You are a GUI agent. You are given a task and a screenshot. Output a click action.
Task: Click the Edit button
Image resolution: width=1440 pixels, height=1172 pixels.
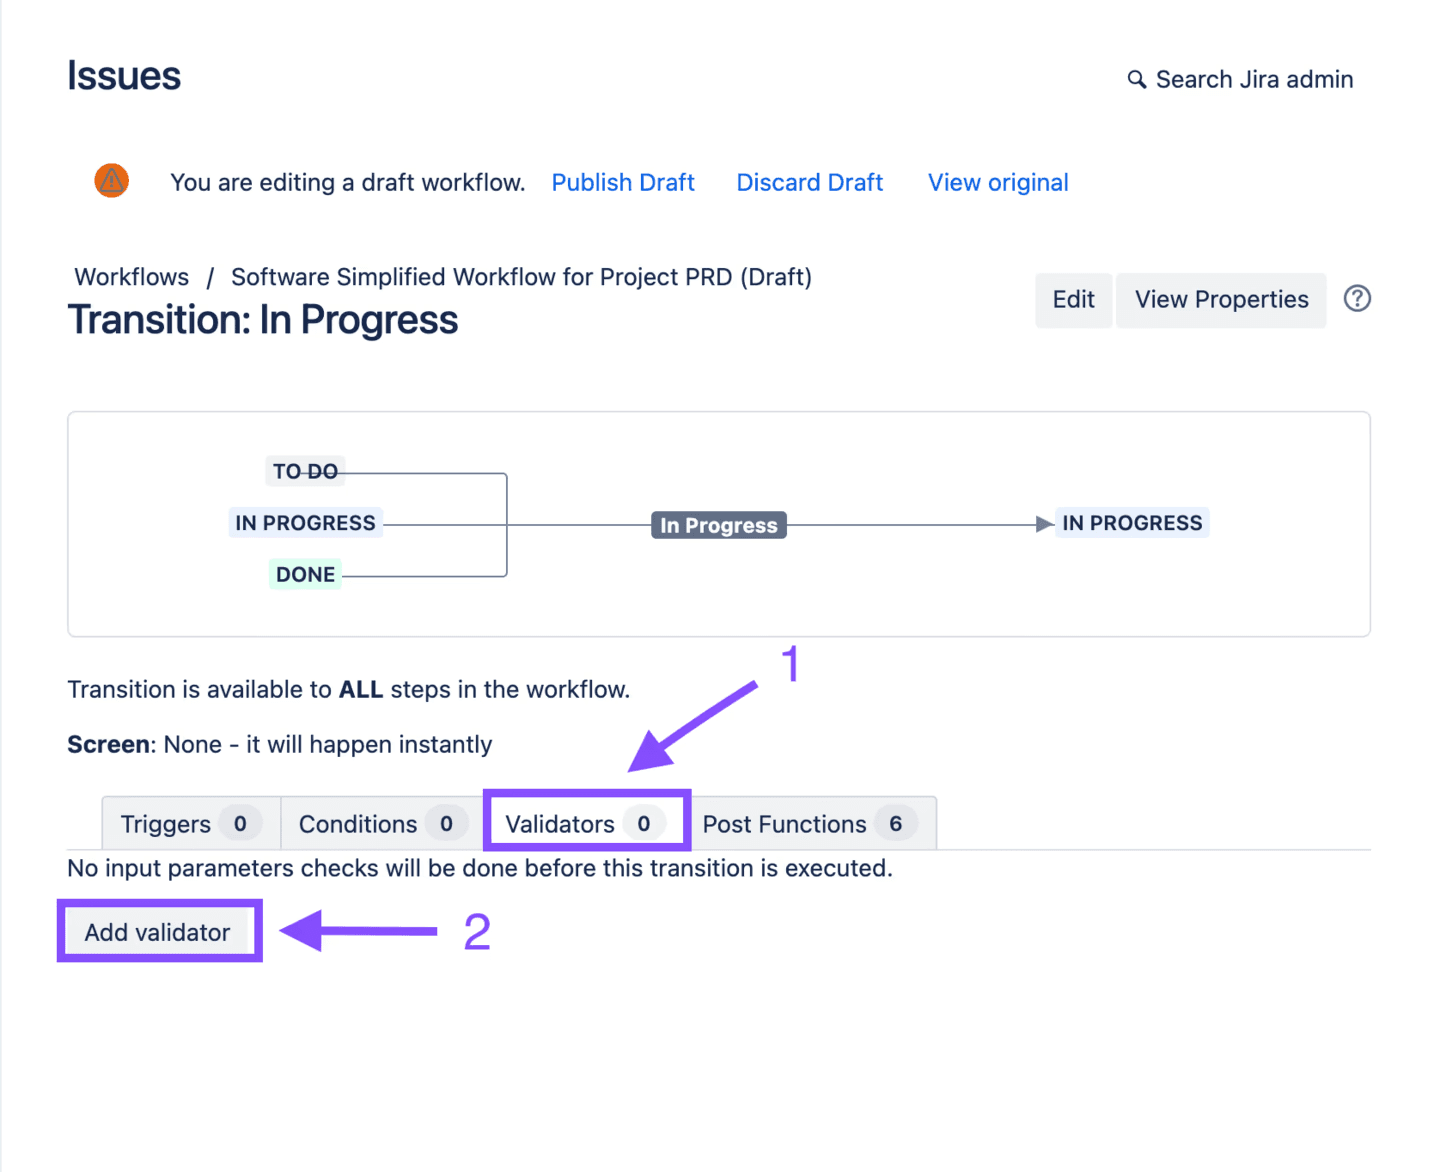(1072, 299)
